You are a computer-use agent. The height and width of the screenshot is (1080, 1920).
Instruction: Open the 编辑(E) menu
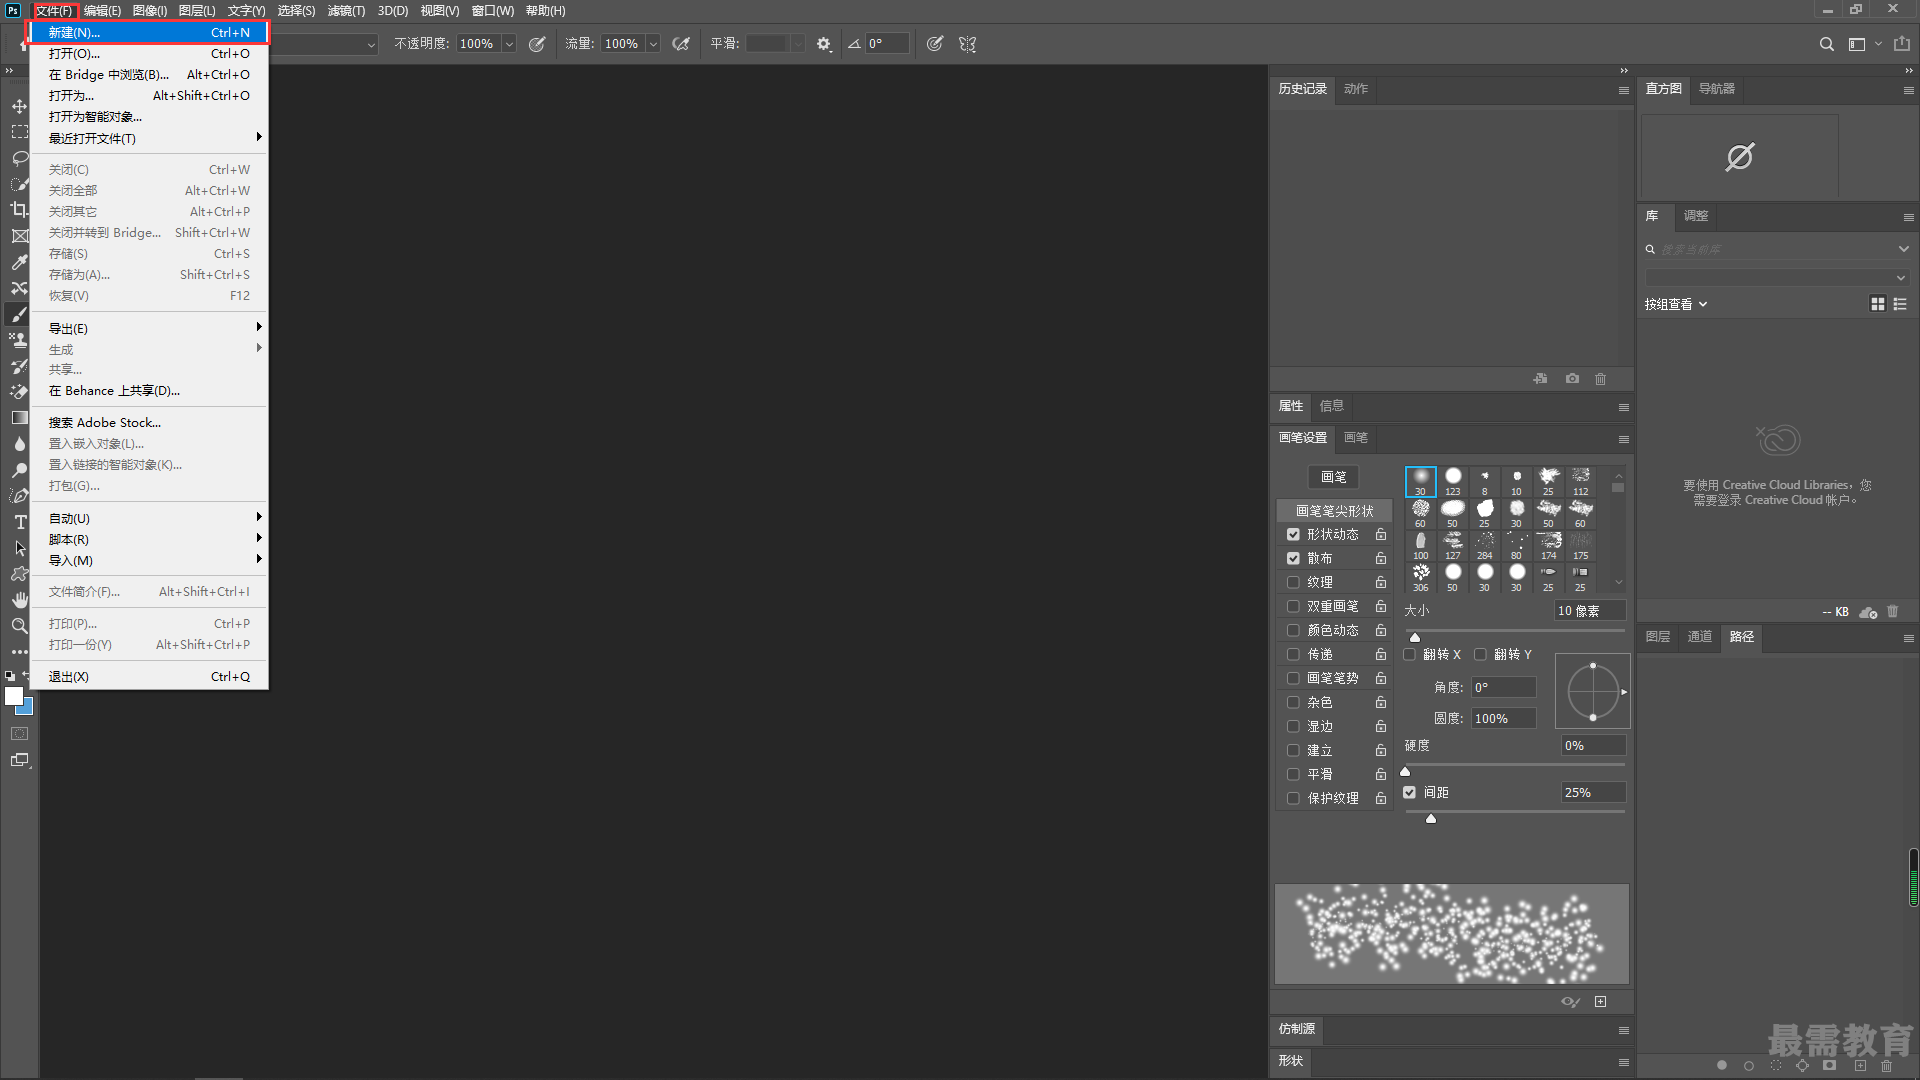point(102,11)
